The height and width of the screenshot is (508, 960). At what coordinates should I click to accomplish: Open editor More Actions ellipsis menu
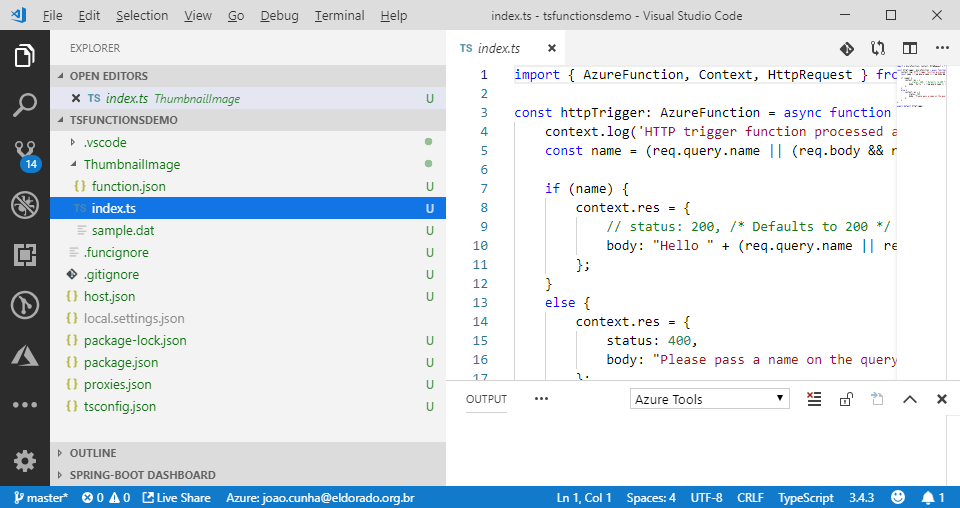(942, 48)
